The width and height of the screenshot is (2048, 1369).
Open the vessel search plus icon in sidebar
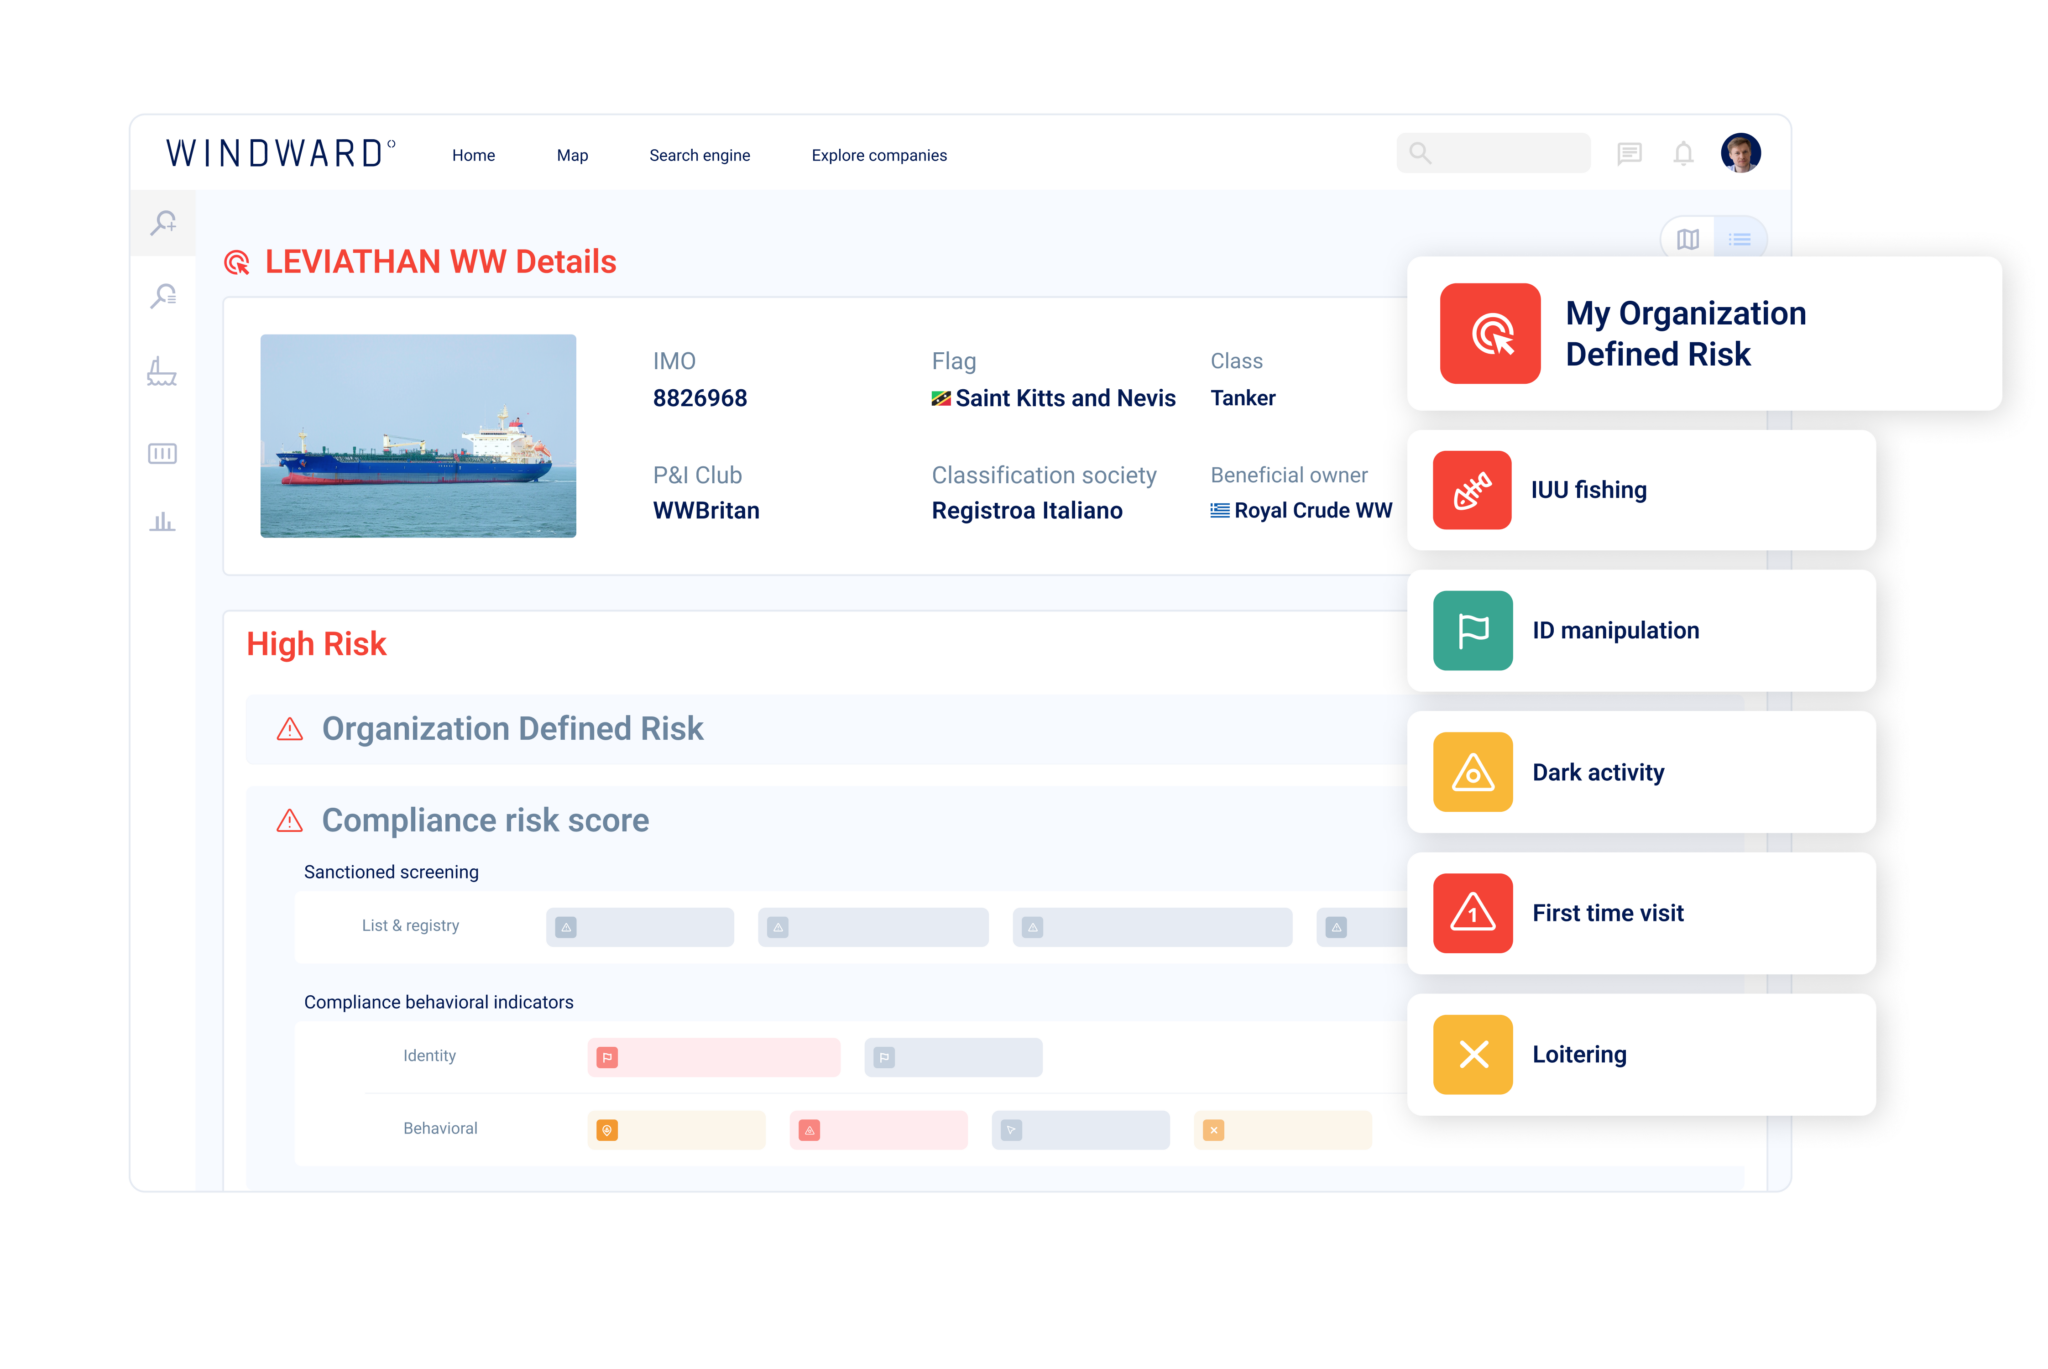click(164, 223)
